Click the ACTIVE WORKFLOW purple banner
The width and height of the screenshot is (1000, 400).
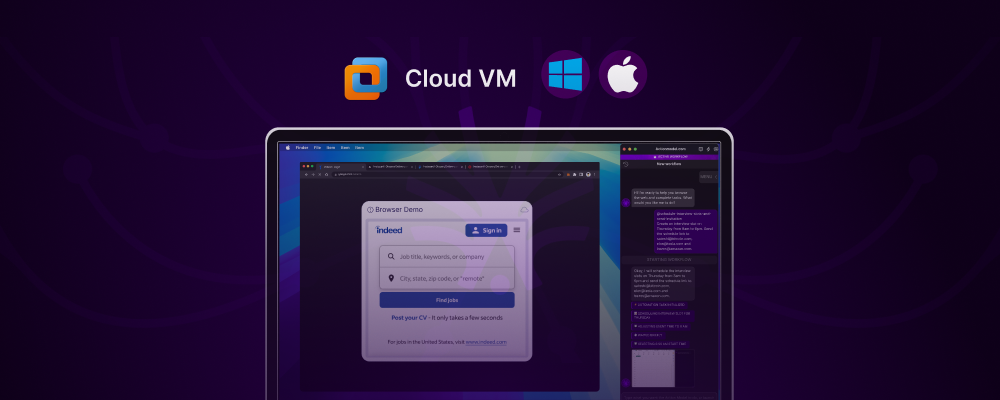[x=670, y=156]
